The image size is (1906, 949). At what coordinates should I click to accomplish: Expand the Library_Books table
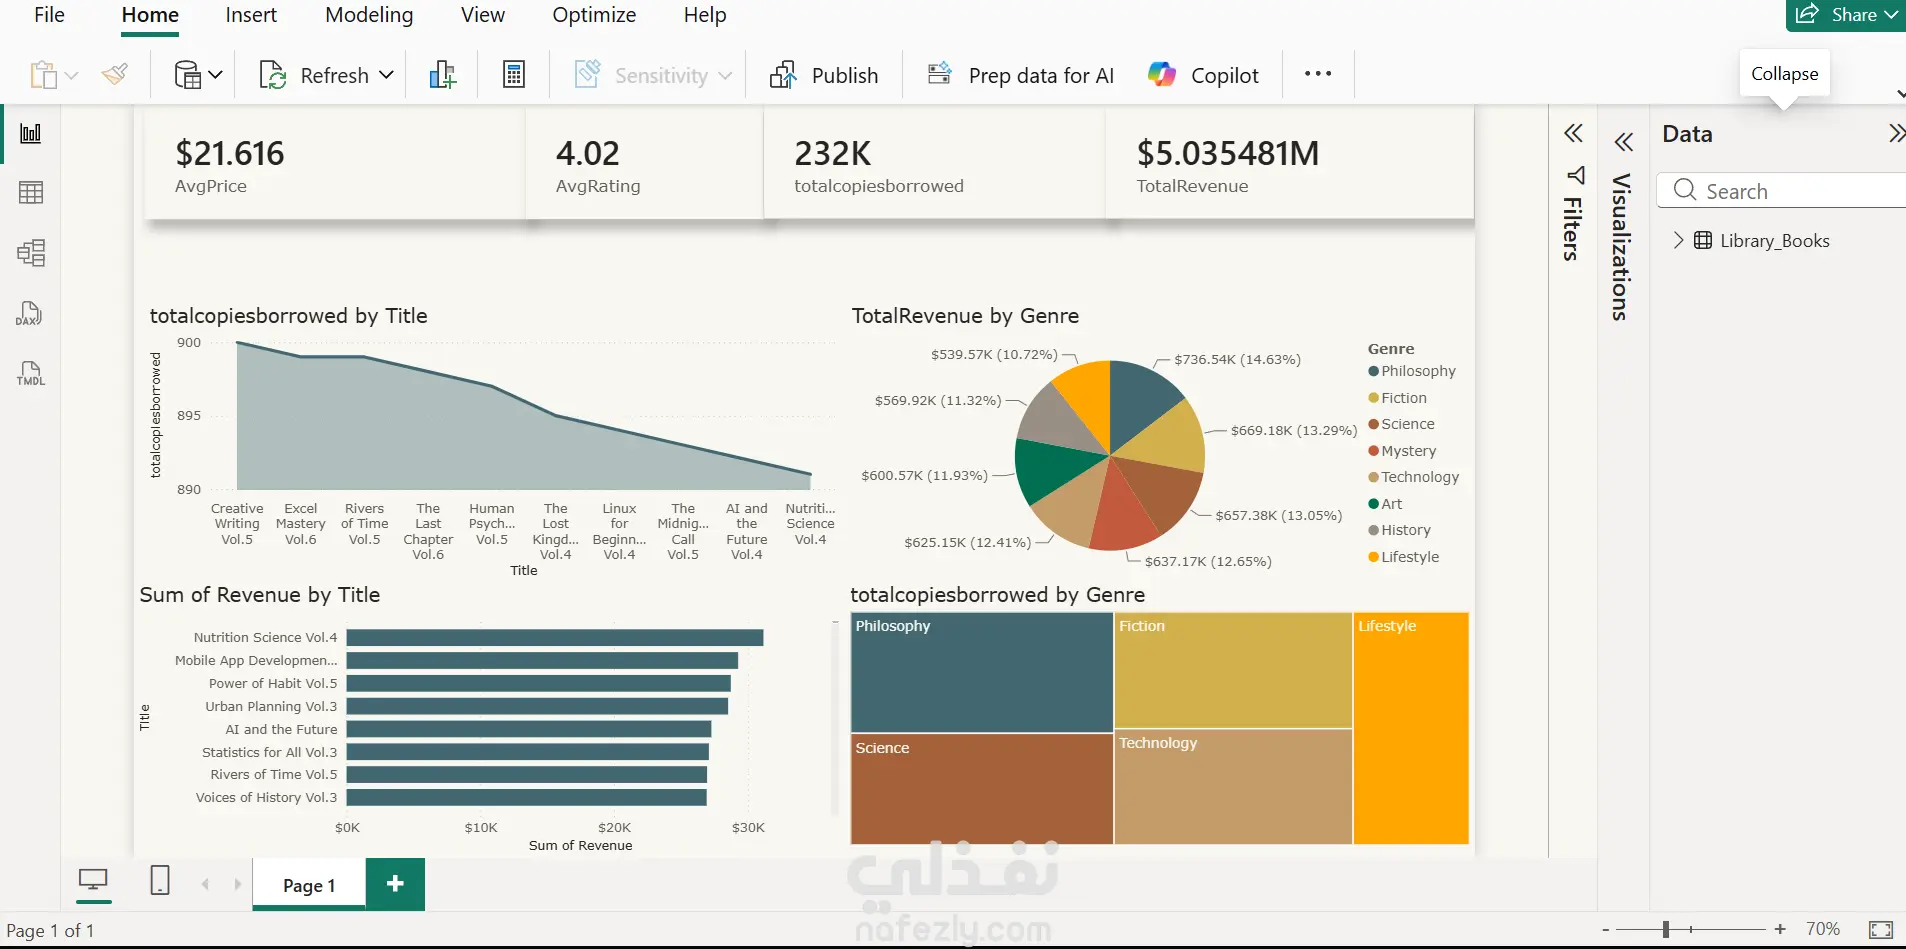click(1679, 240)
